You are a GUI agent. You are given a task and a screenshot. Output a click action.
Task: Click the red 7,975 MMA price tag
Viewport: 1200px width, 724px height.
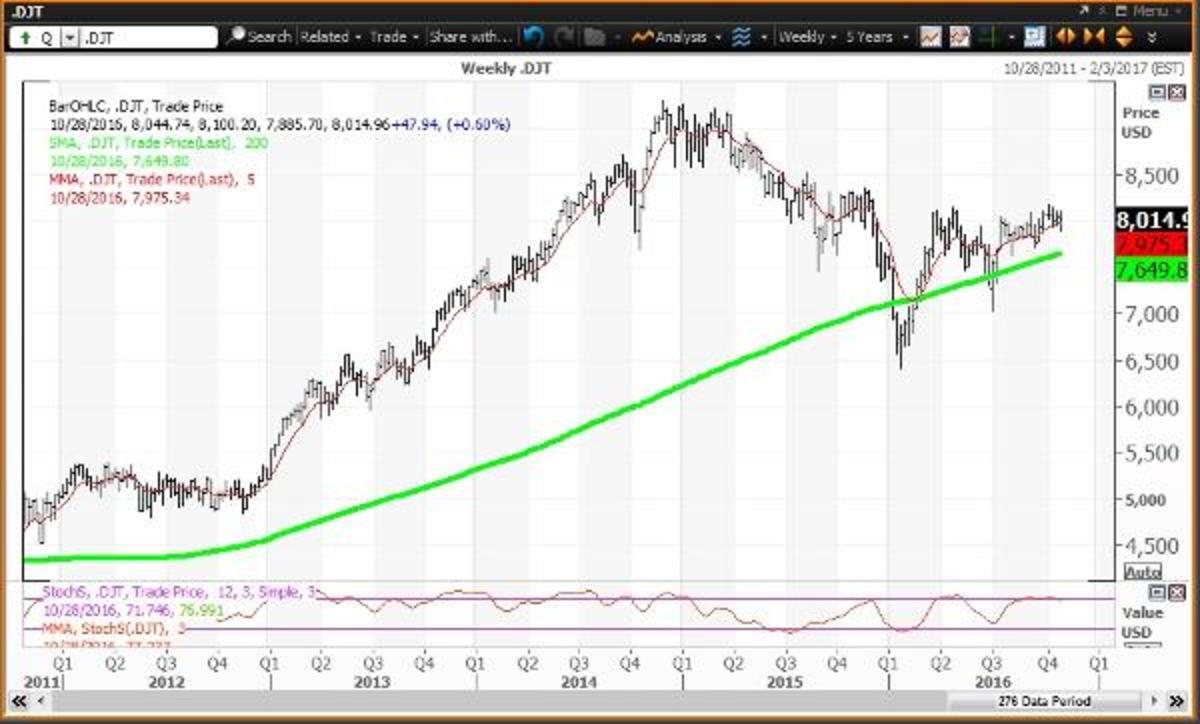pos(1151,246)
